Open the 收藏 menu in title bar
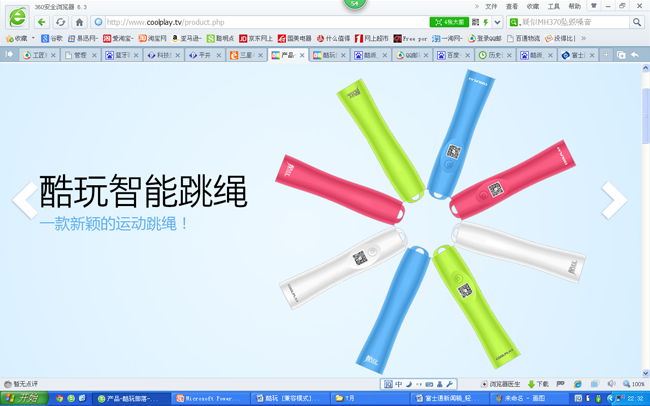The image size is (650, 406). pos(533,6)
